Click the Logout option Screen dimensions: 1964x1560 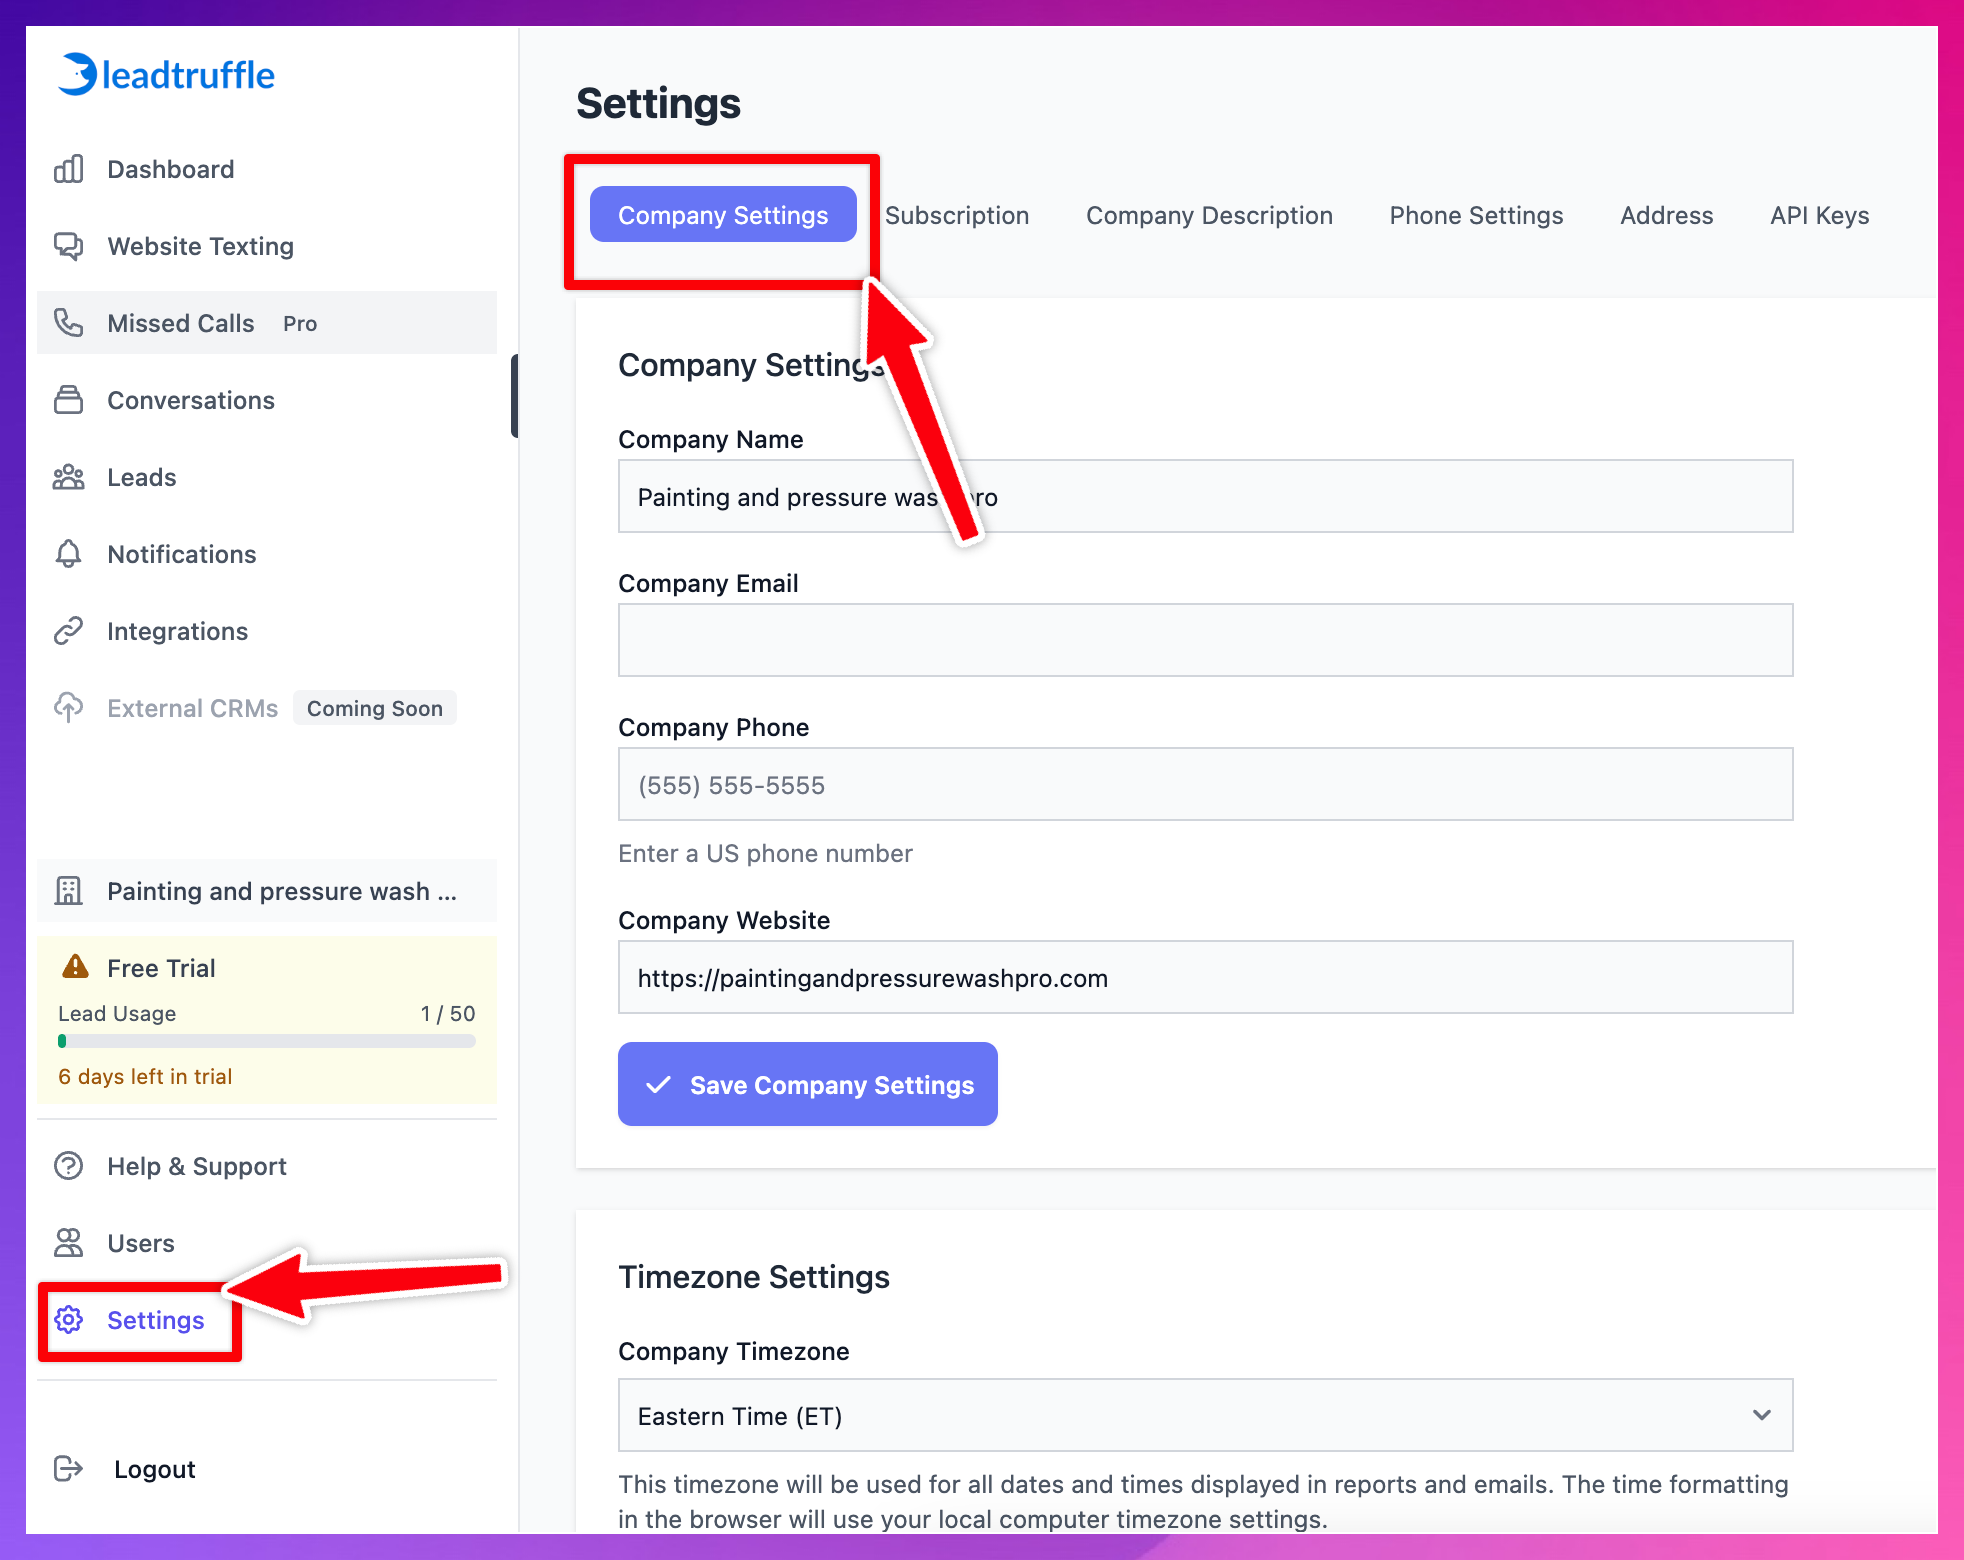point(153,1468)
